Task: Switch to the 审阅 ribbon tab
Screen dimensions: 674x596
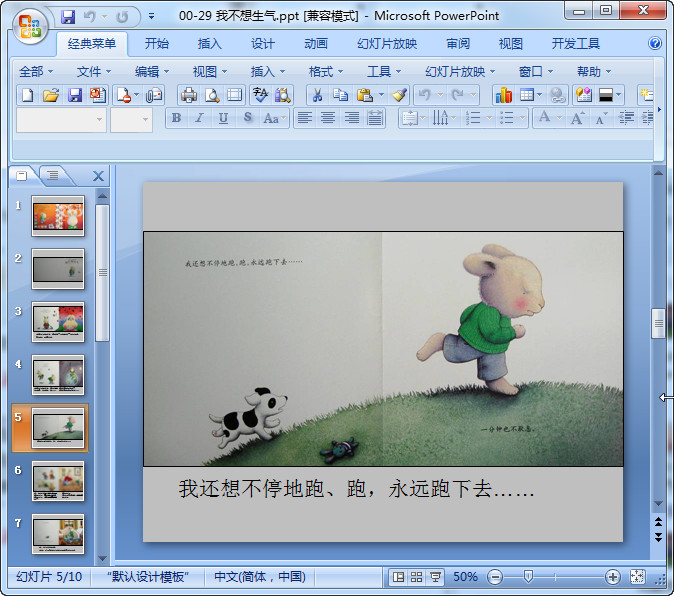Action: pyautogui.click(x=457, y=43)
